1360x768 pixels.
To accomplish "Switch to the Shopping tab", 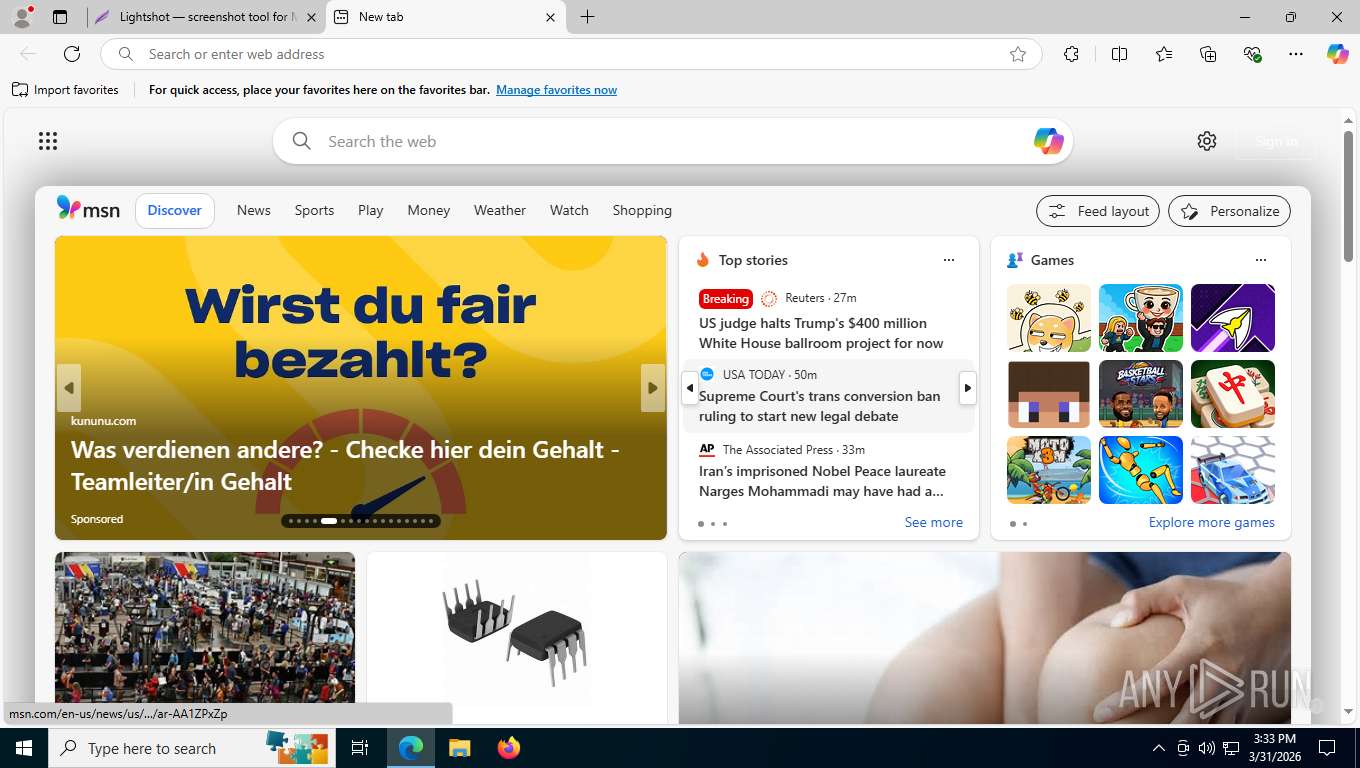I will (642, 210).
